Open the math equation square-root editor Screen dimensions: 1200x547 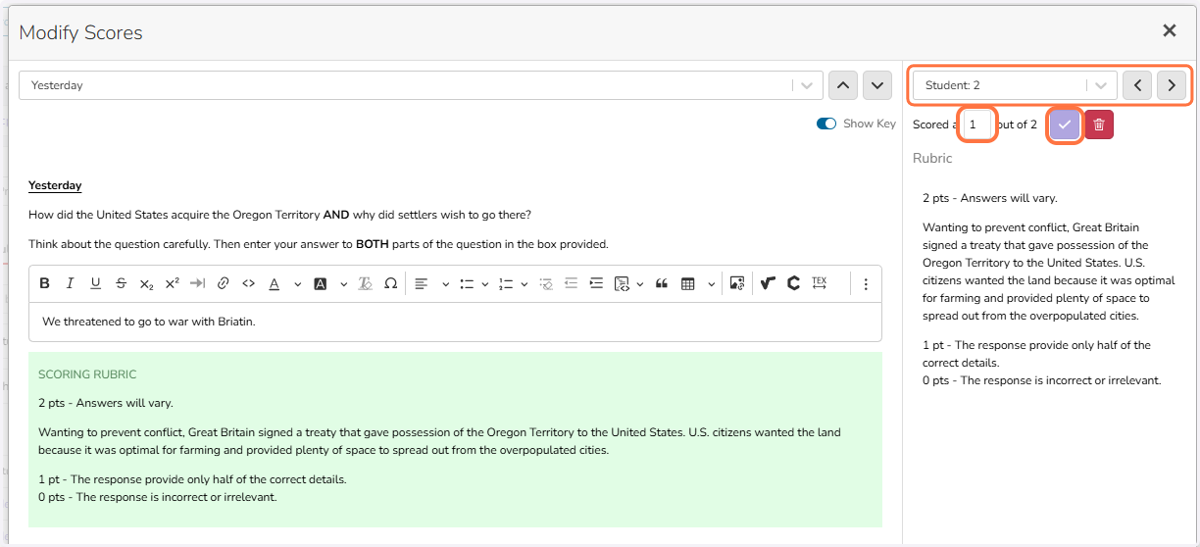click(x=768, y=284)
